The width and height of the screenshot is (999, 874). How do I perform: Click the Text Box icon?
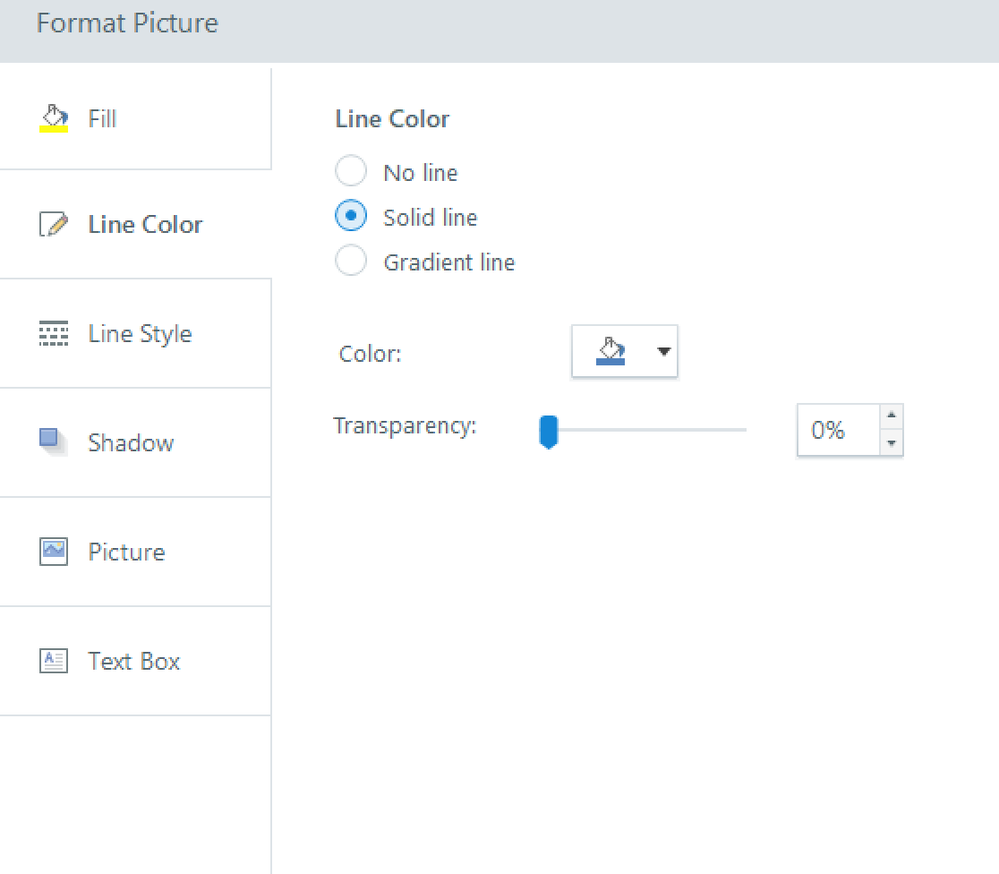53,661
